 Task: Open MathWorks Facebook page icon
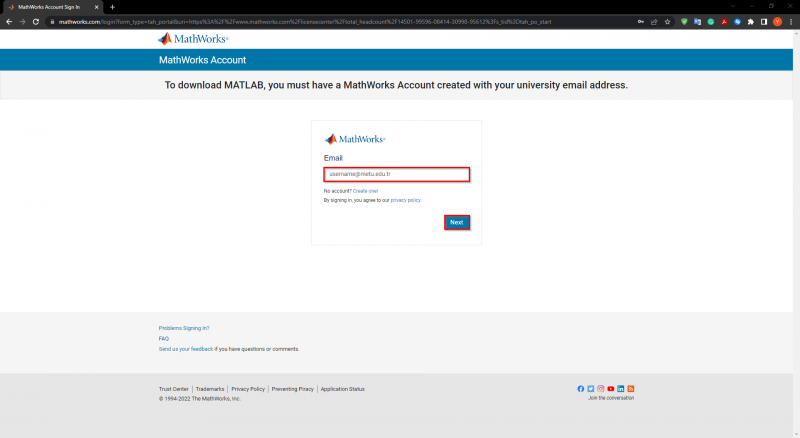[x=581, y=388]
